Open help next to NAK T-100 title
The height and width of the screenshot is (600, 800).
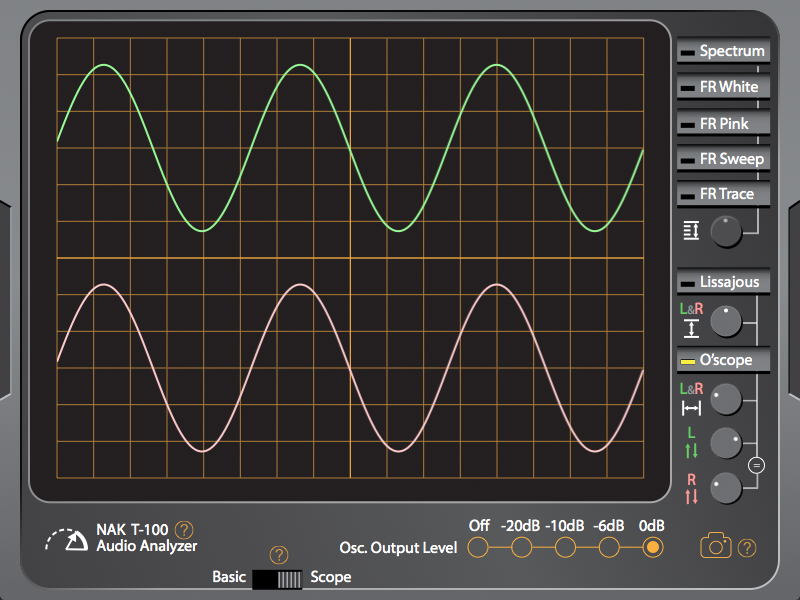(x=184, y=530)
